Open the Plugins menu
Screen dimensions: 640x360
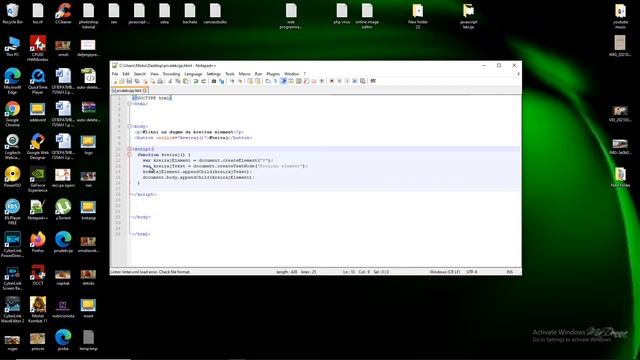click(273, 74)
